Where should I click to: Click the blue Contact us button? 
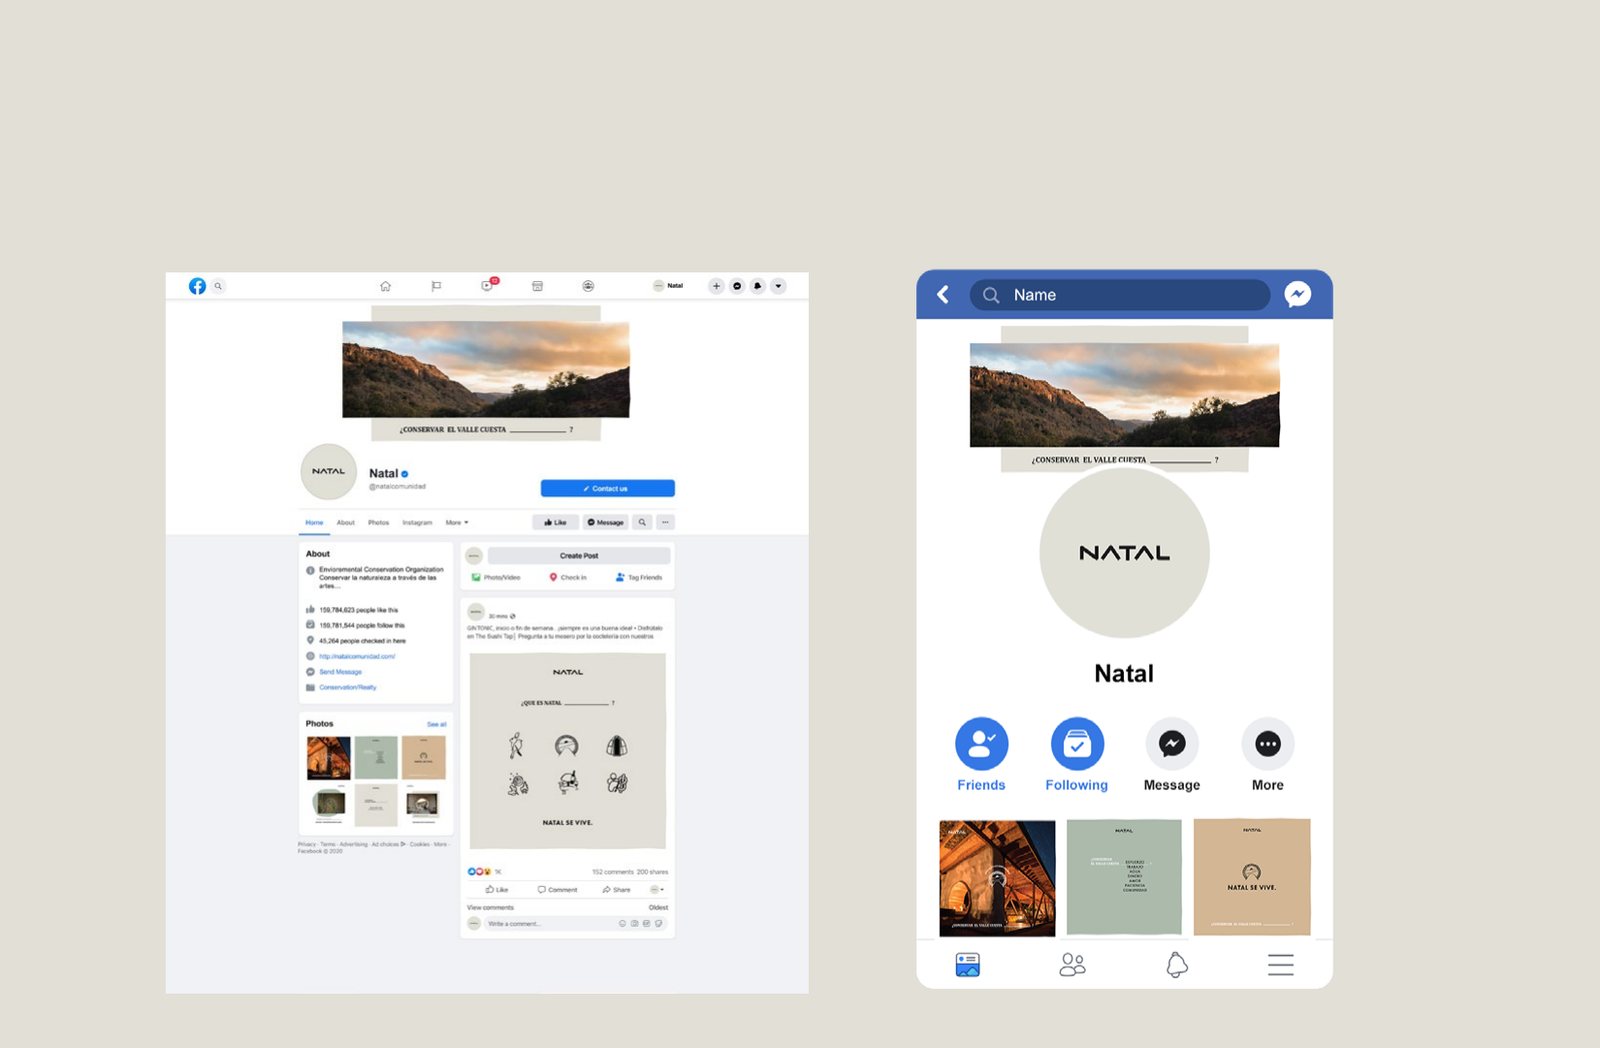click(607, 488)
